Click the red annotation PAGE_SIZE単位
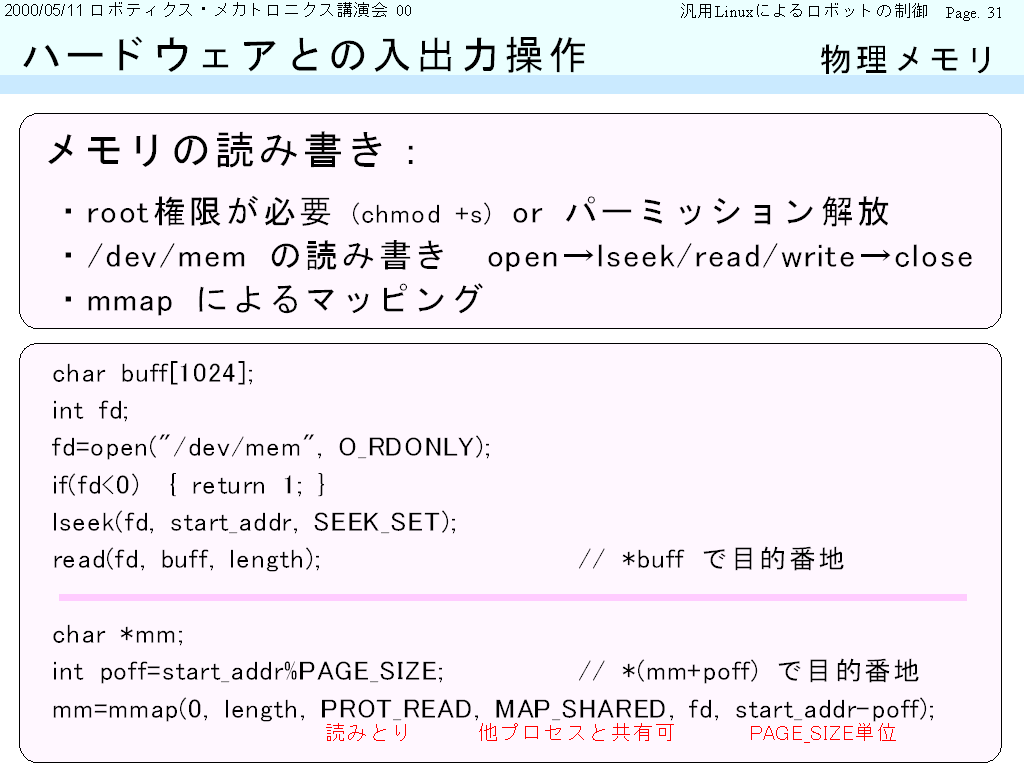Image resolution: width=1024 pixels, height=768 pixels. point(822,733)
